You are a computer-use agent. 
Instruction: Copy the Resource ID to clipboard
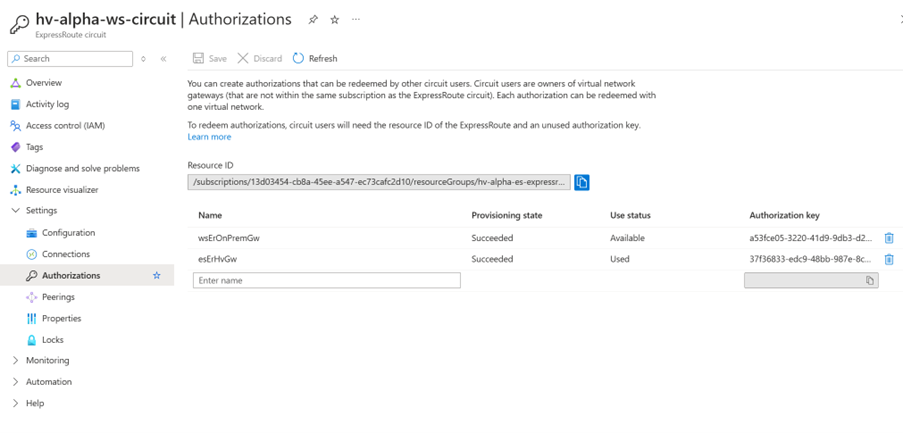pos(582,183)
